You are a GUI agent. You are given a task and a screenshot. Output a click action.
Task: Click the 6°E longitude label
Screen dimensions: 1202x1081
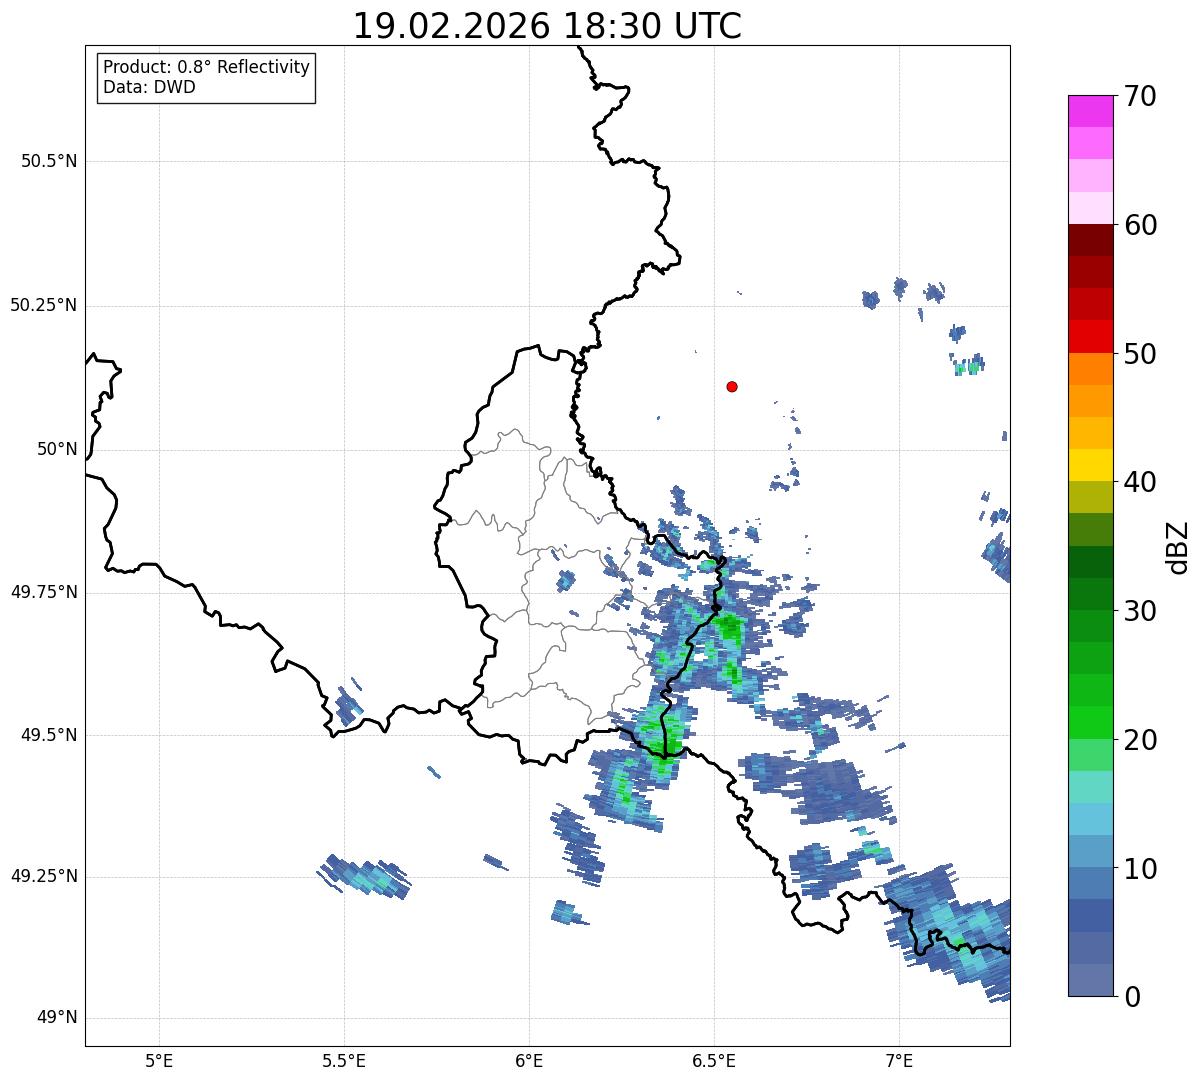pyautogui.click(x=529, y=1060)
